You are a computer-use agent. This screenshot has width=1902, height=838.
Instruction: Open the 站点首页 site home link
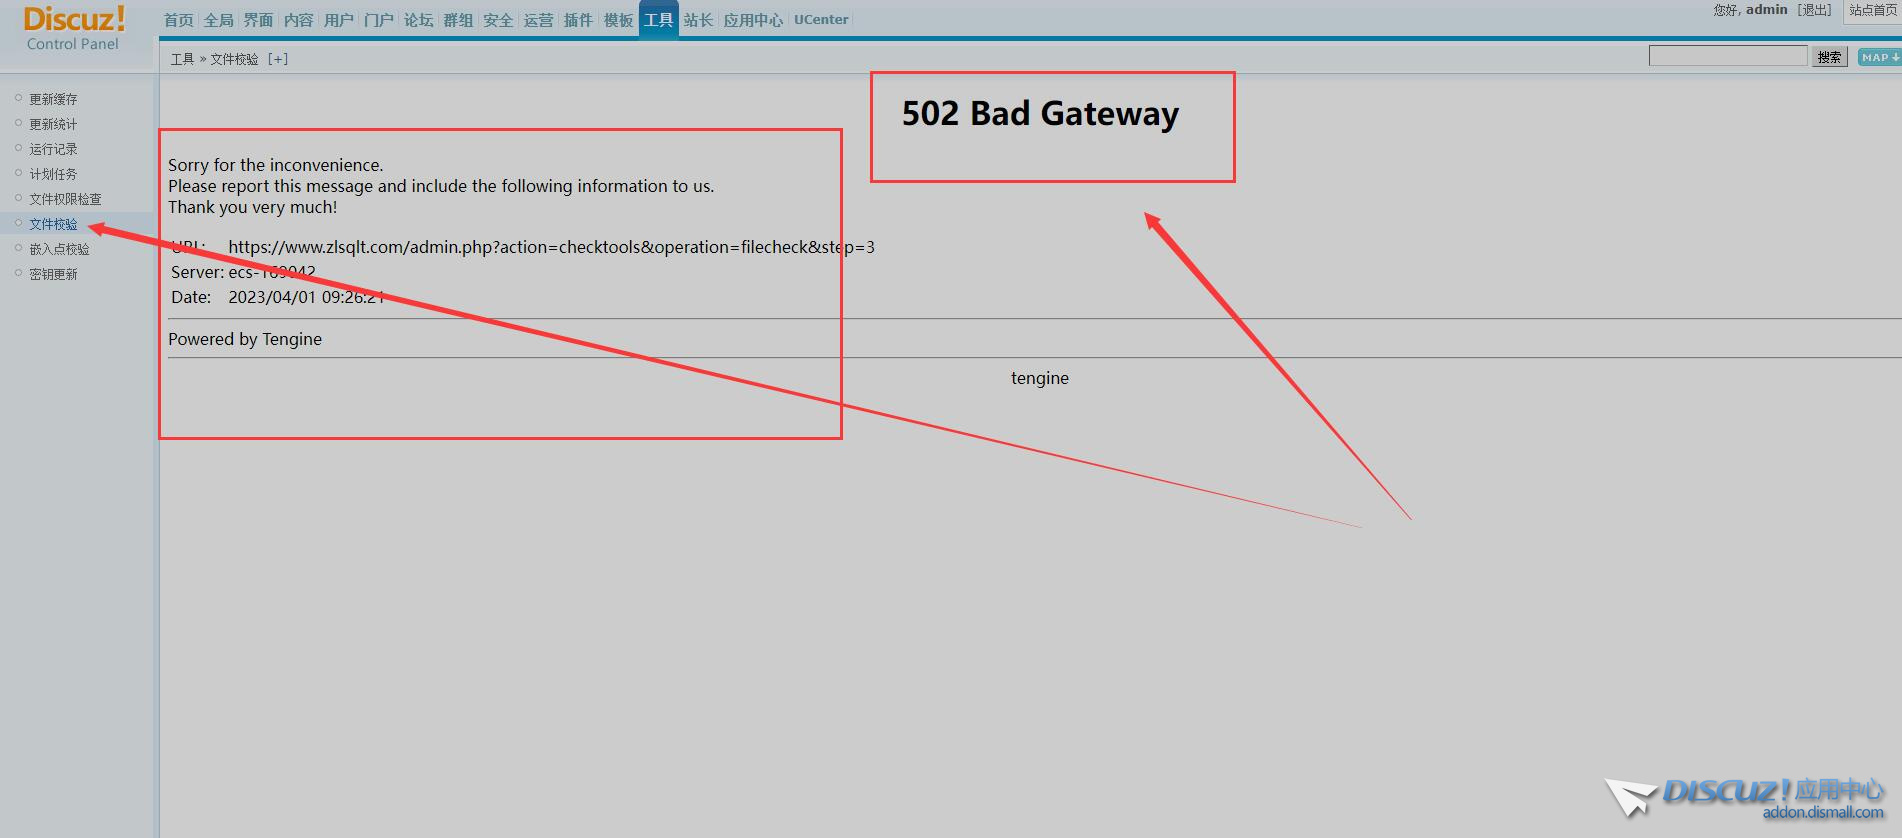[x=1872, y=10]
